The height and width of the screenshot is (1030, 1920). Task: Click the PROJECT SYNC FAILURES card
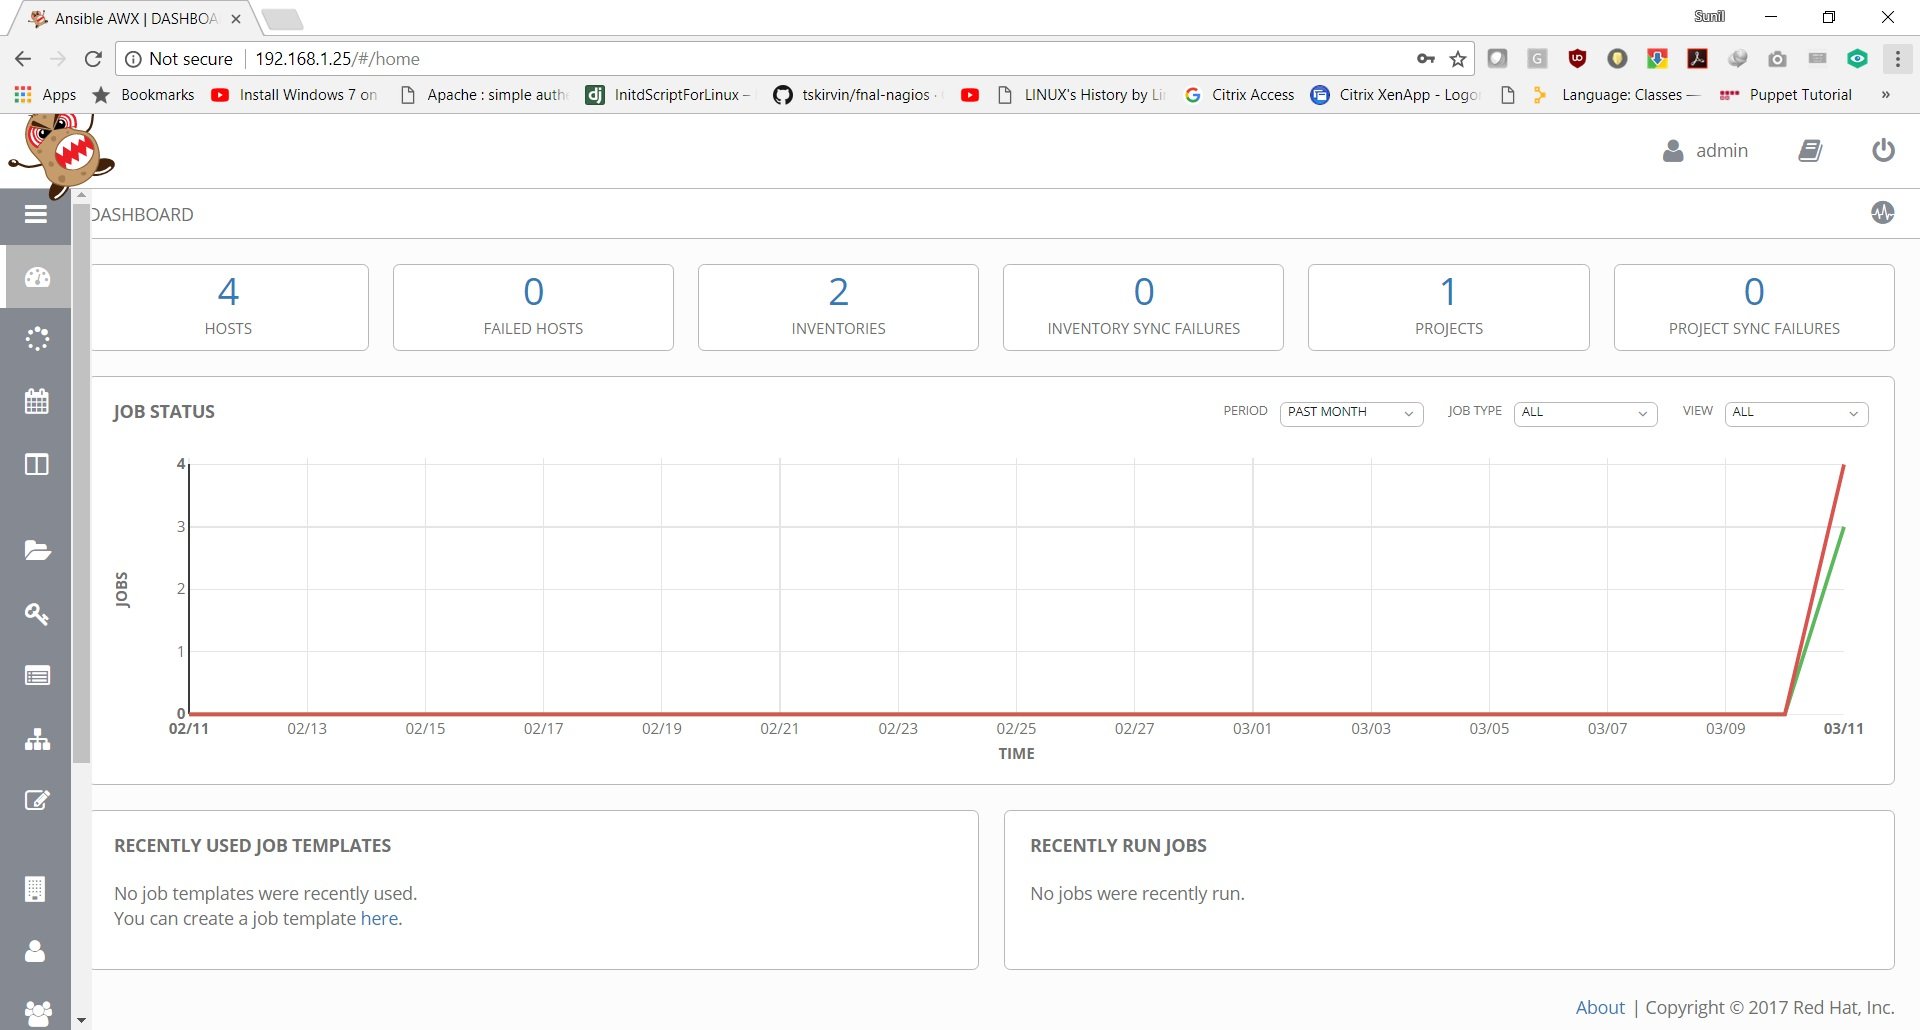click(x=1754, y=307)
